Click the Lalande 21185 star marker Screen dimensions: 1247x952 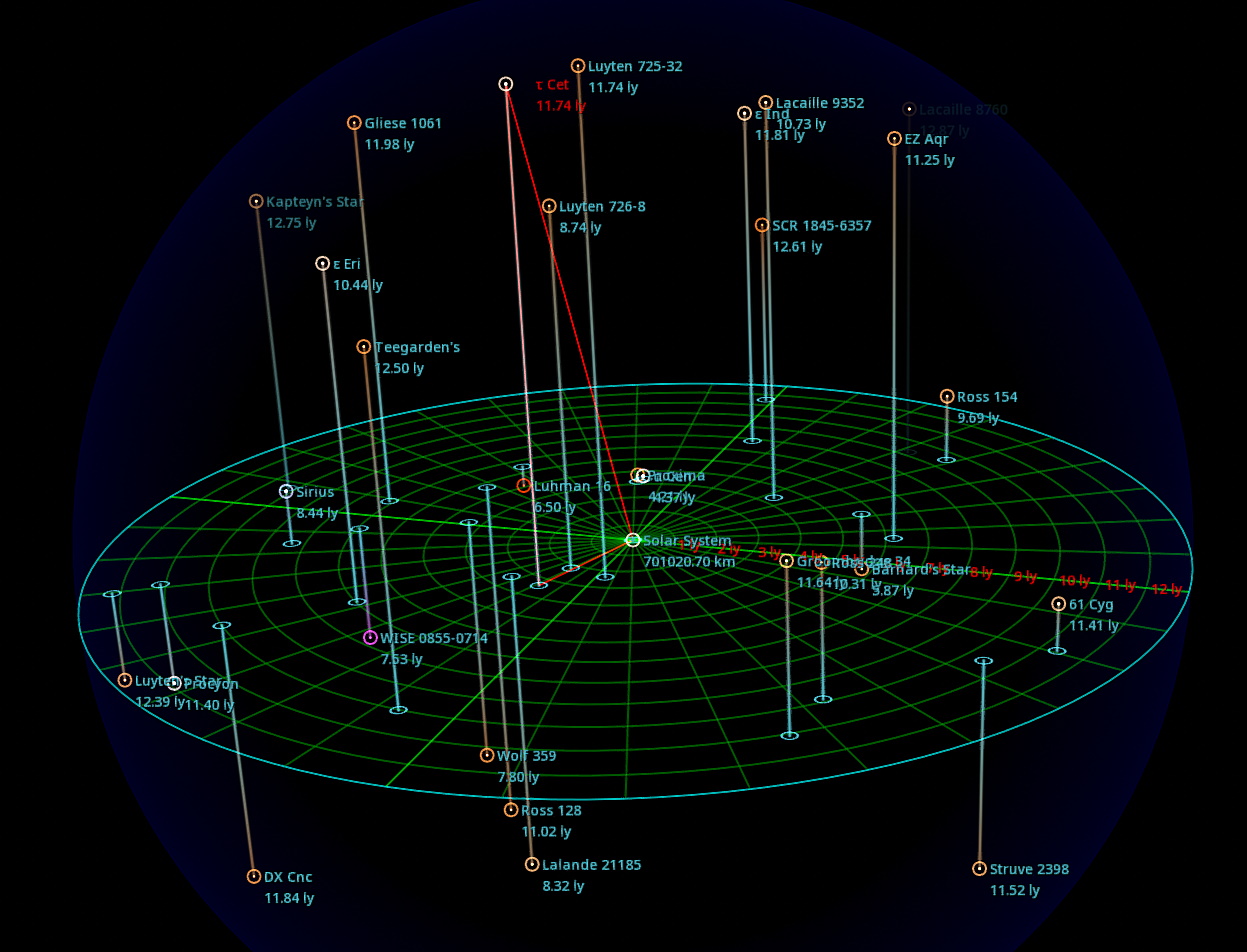532,865
